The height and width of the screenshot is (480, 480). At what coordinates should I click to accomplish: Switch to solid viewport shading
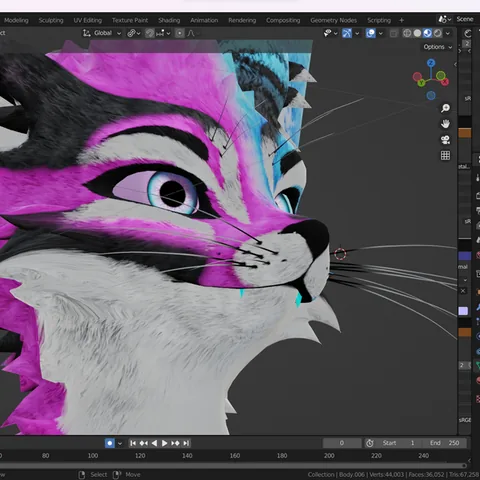coord(417,33)
